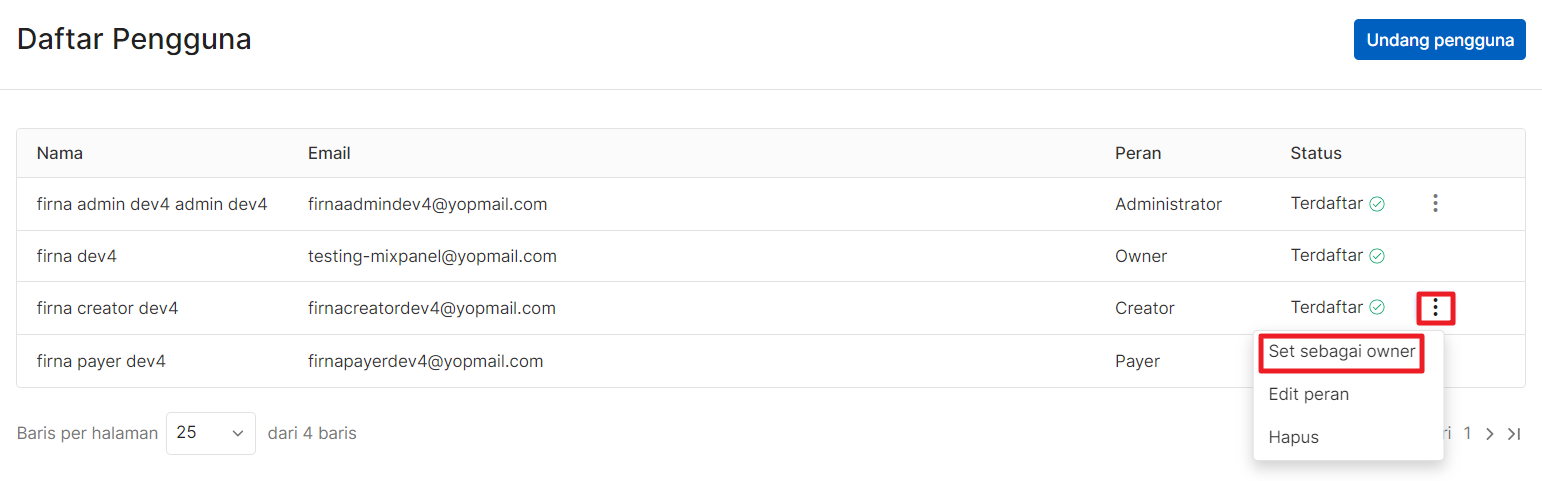Click the green check icon in Owner row
1542x481 pixels.
click(x=1377, y=256)
